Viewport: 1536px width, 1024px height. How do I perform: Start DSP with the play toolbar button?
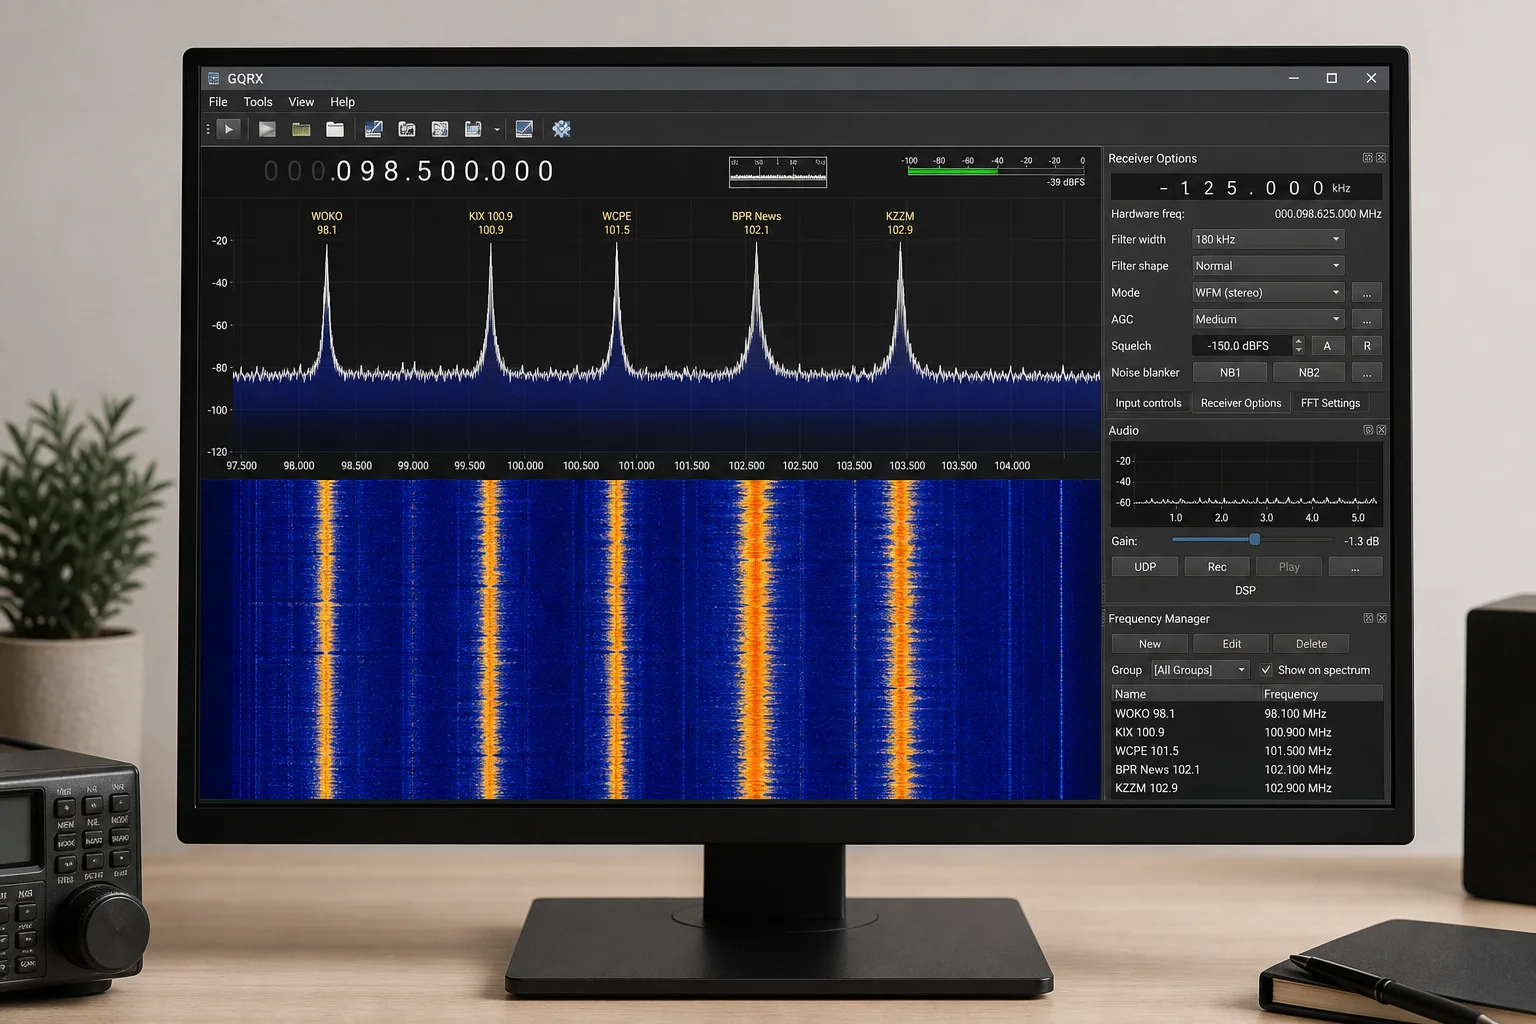[x=229, y=129]
